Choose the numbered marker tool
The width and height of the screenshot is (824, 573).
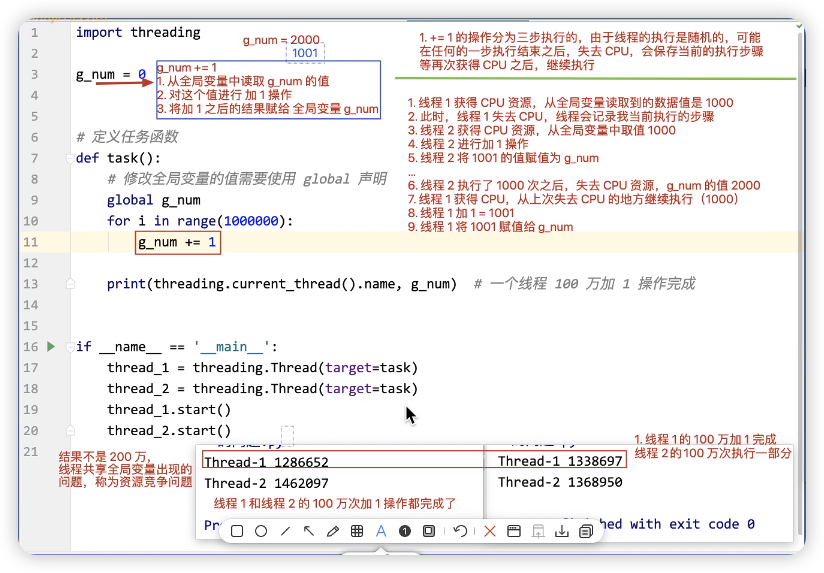(x=405, y=531)
